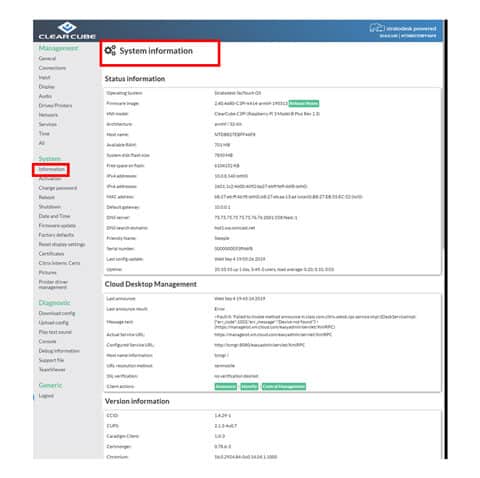Click the Stratodesk powered cloud icon
This screenshot has height=478, width=480.
(x=377, y=28)
